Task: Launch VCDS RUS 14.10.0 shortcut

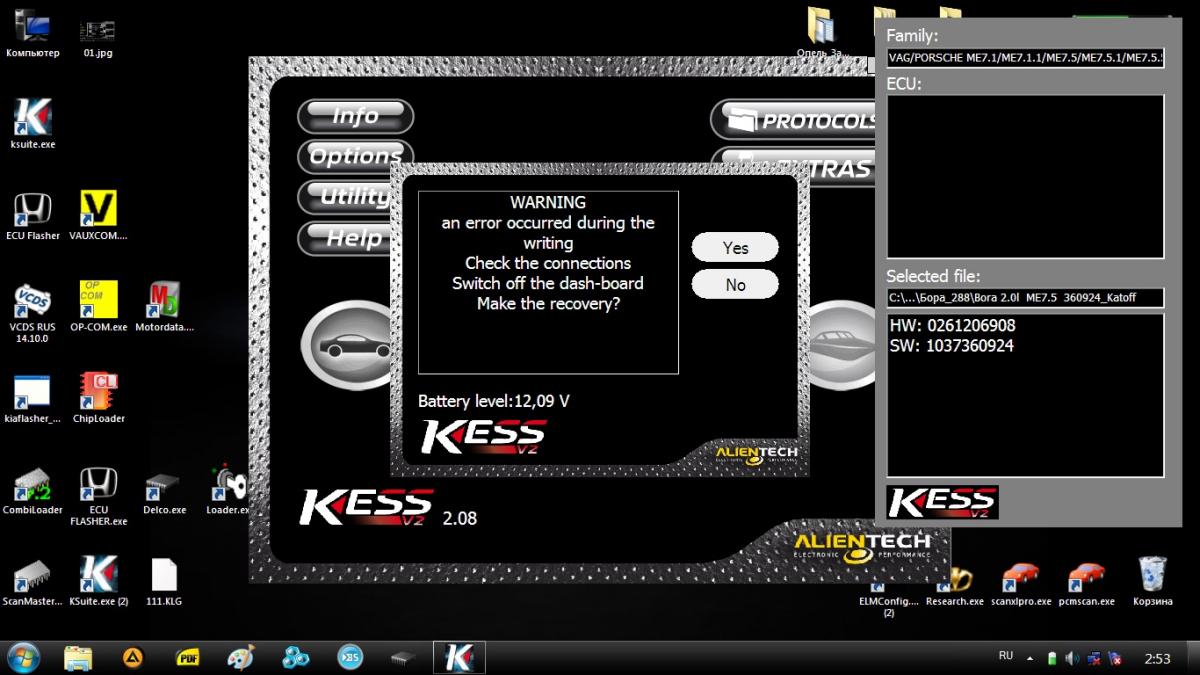Action: pos(32,312)
